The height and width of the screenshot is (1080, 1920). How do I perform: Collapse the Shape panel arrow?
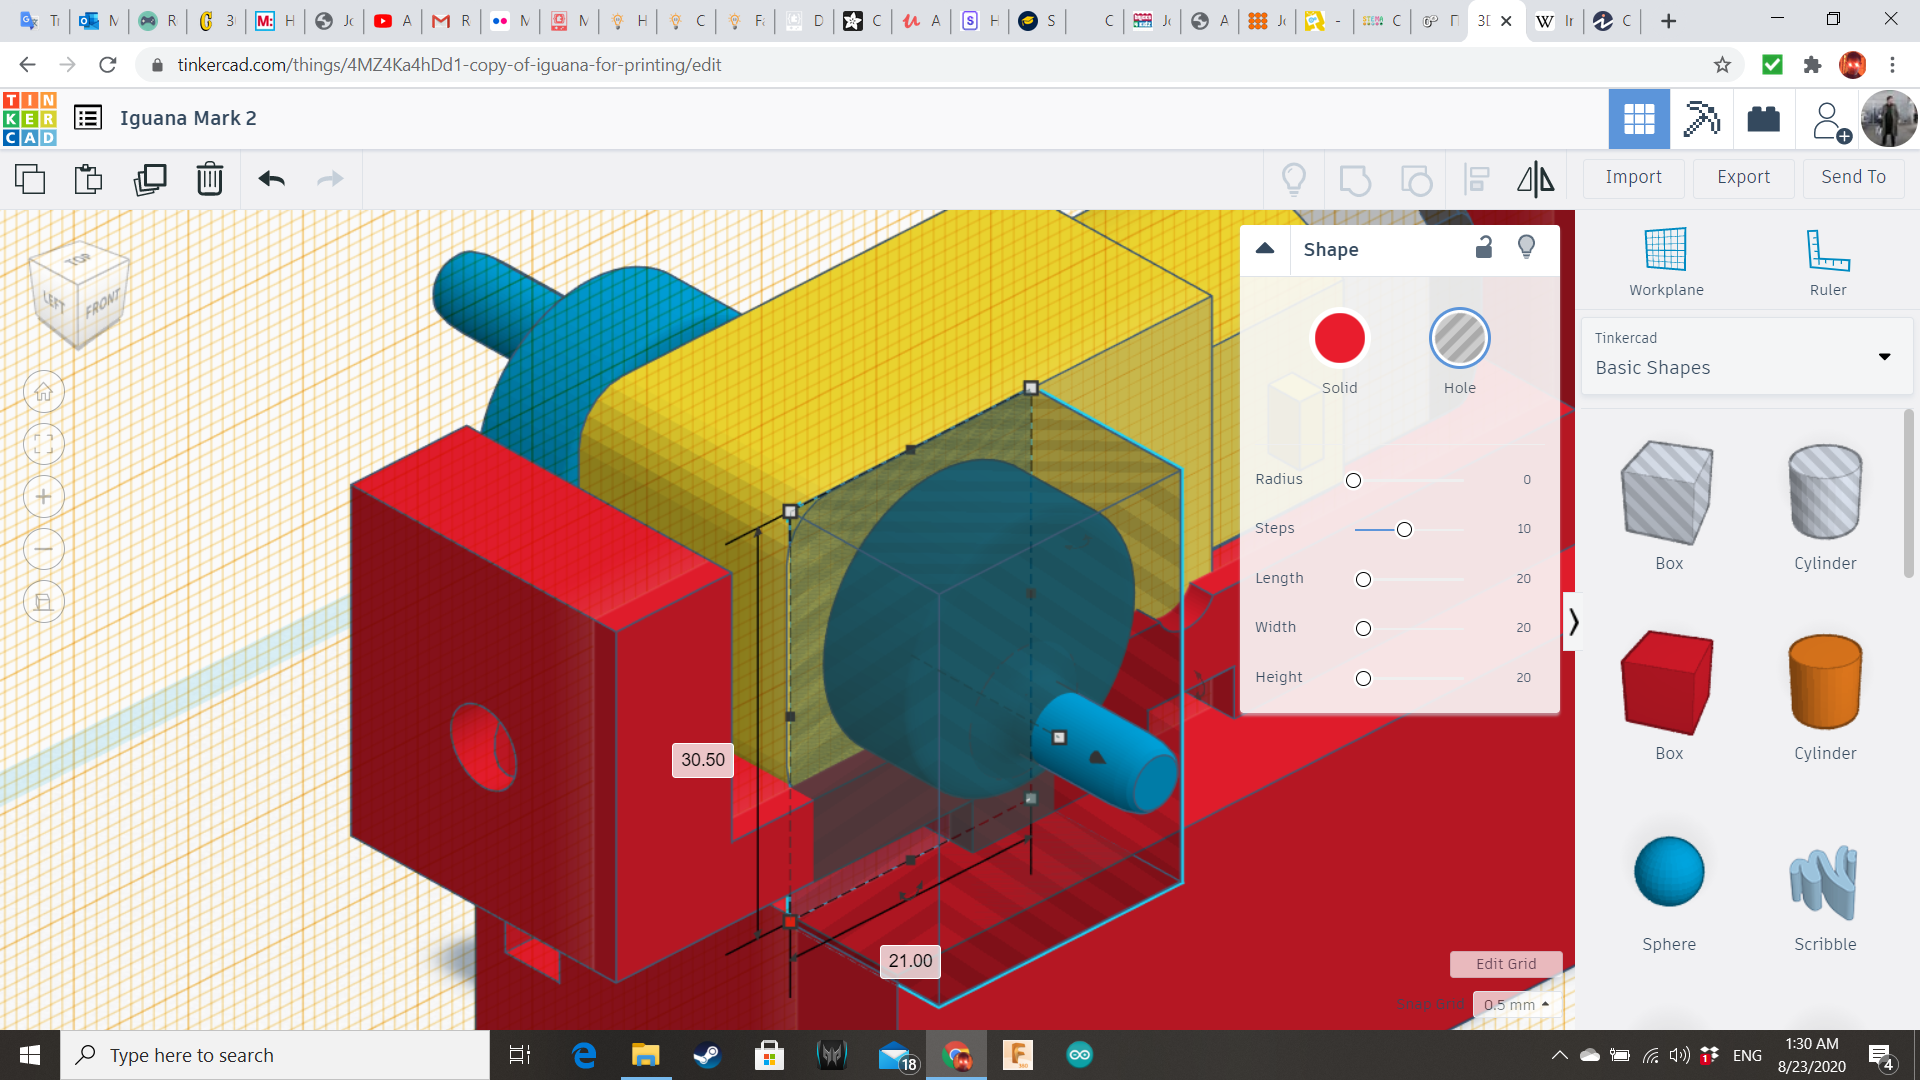point(1265,249)
